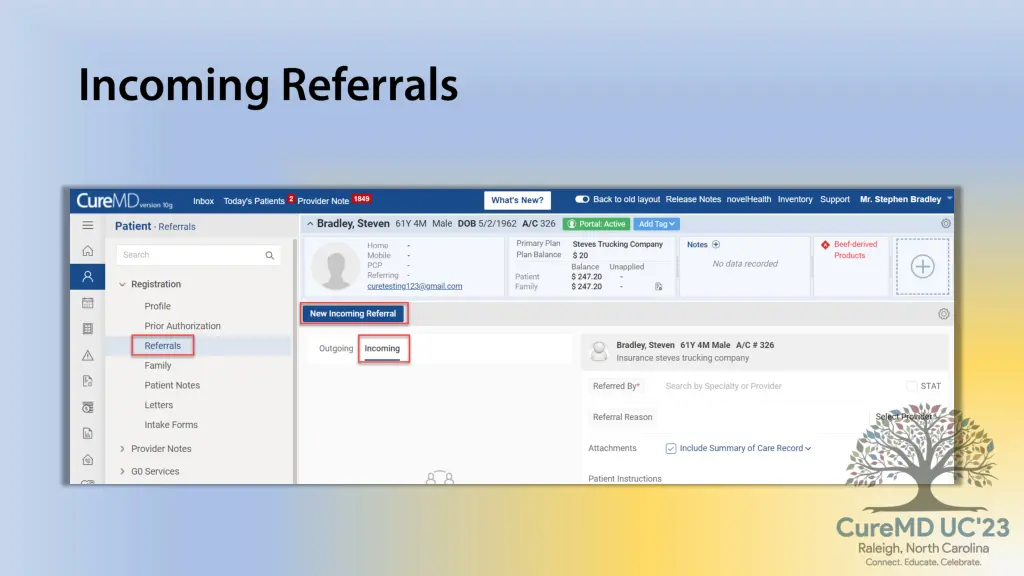The image size is (1024, 576).
Task: Switch to the Incoming tab
Action: click(x=382, y=349)
